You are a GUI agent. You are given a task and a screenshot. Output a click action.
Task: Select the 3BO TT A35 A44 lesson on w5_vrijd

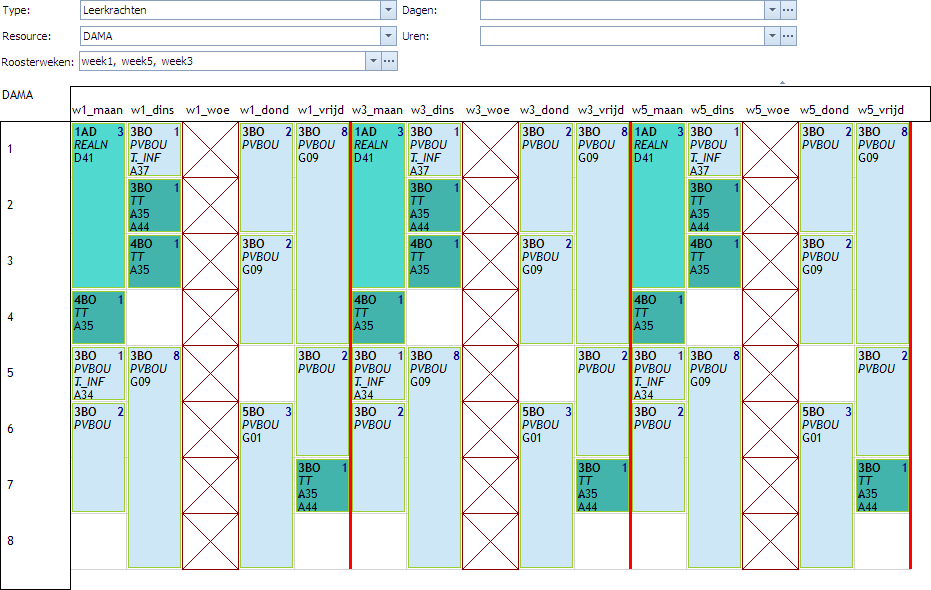click(882, 486)
